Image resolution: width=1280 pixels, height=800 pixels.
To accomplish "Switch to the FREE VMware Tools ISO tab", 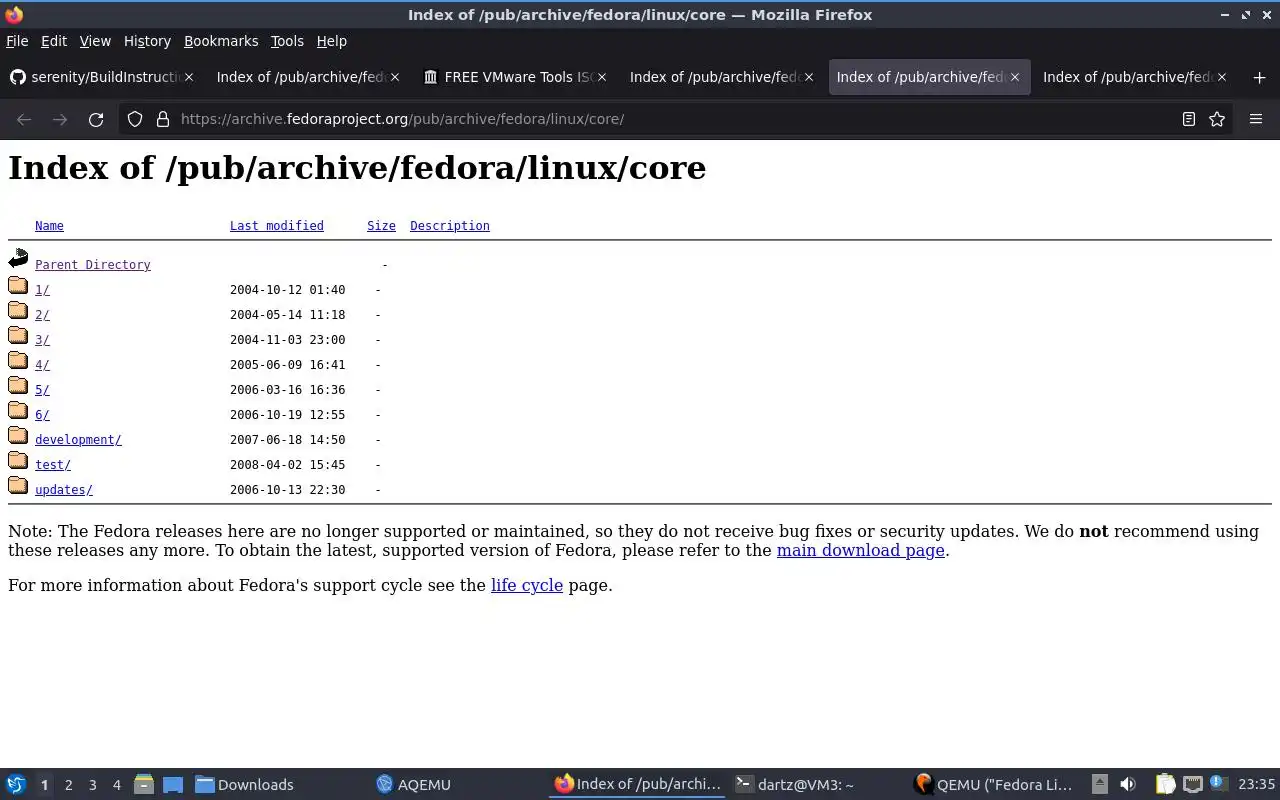I will [515, 77].
